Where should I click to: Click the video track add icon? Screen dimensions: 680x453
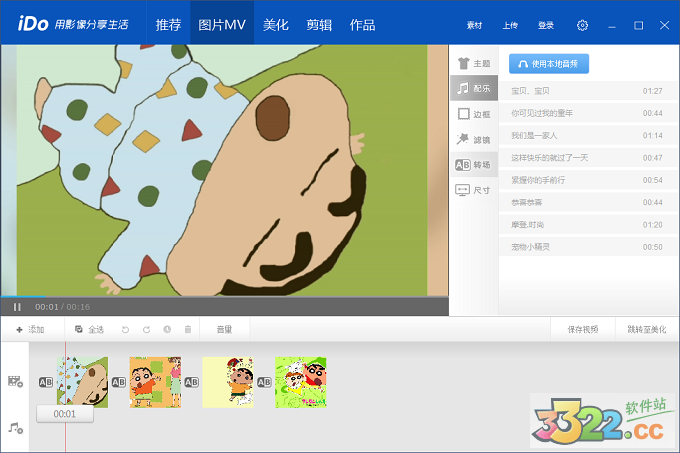pyautogui.click(x=15, y=381)
